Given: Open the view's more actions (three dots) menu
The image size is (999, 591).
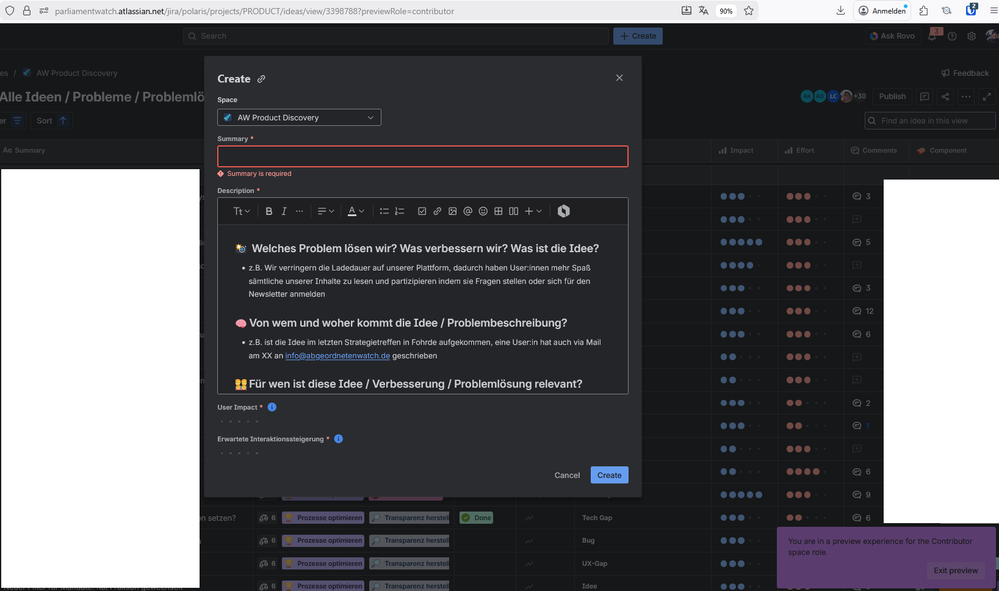Looking at the screenshot, I should pos(966,97).
